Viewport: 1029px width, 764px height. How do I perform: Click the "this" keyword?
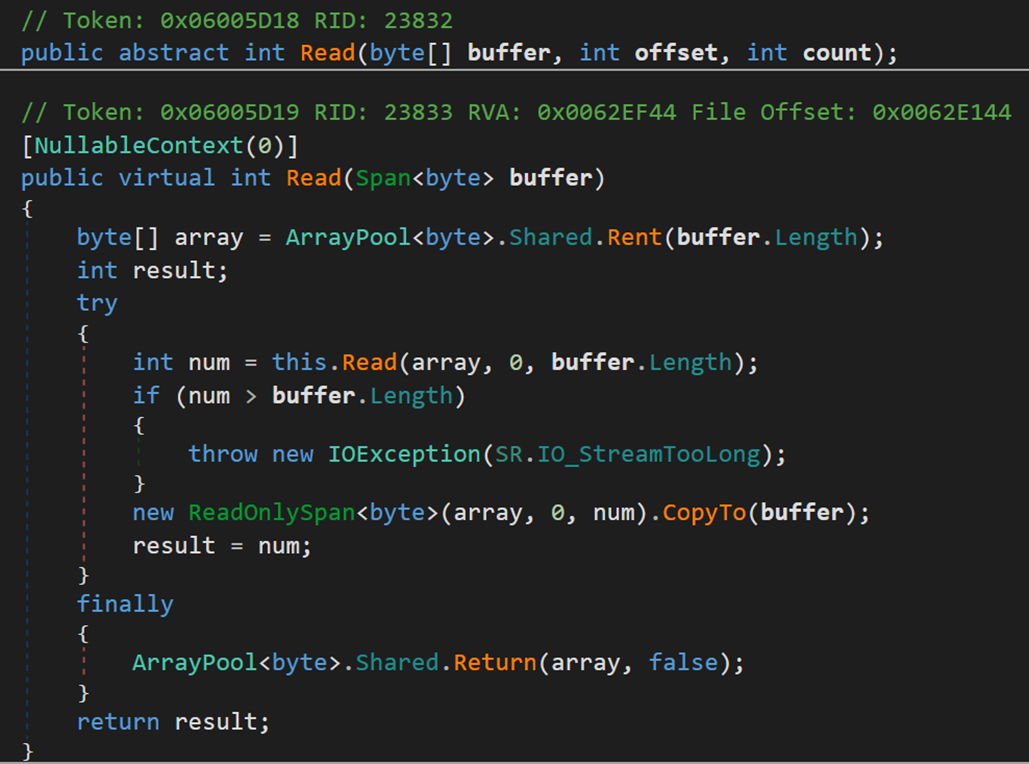[299, 362]
